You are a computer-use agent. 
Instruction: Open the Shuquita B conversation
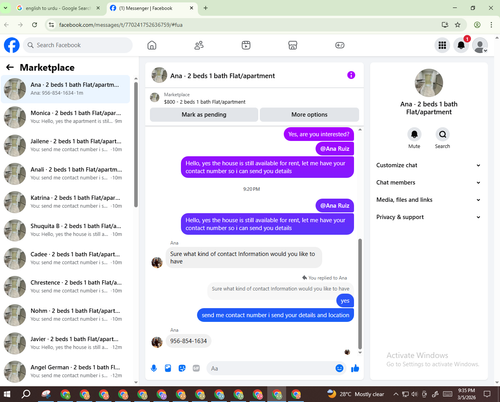coord(66,230)
